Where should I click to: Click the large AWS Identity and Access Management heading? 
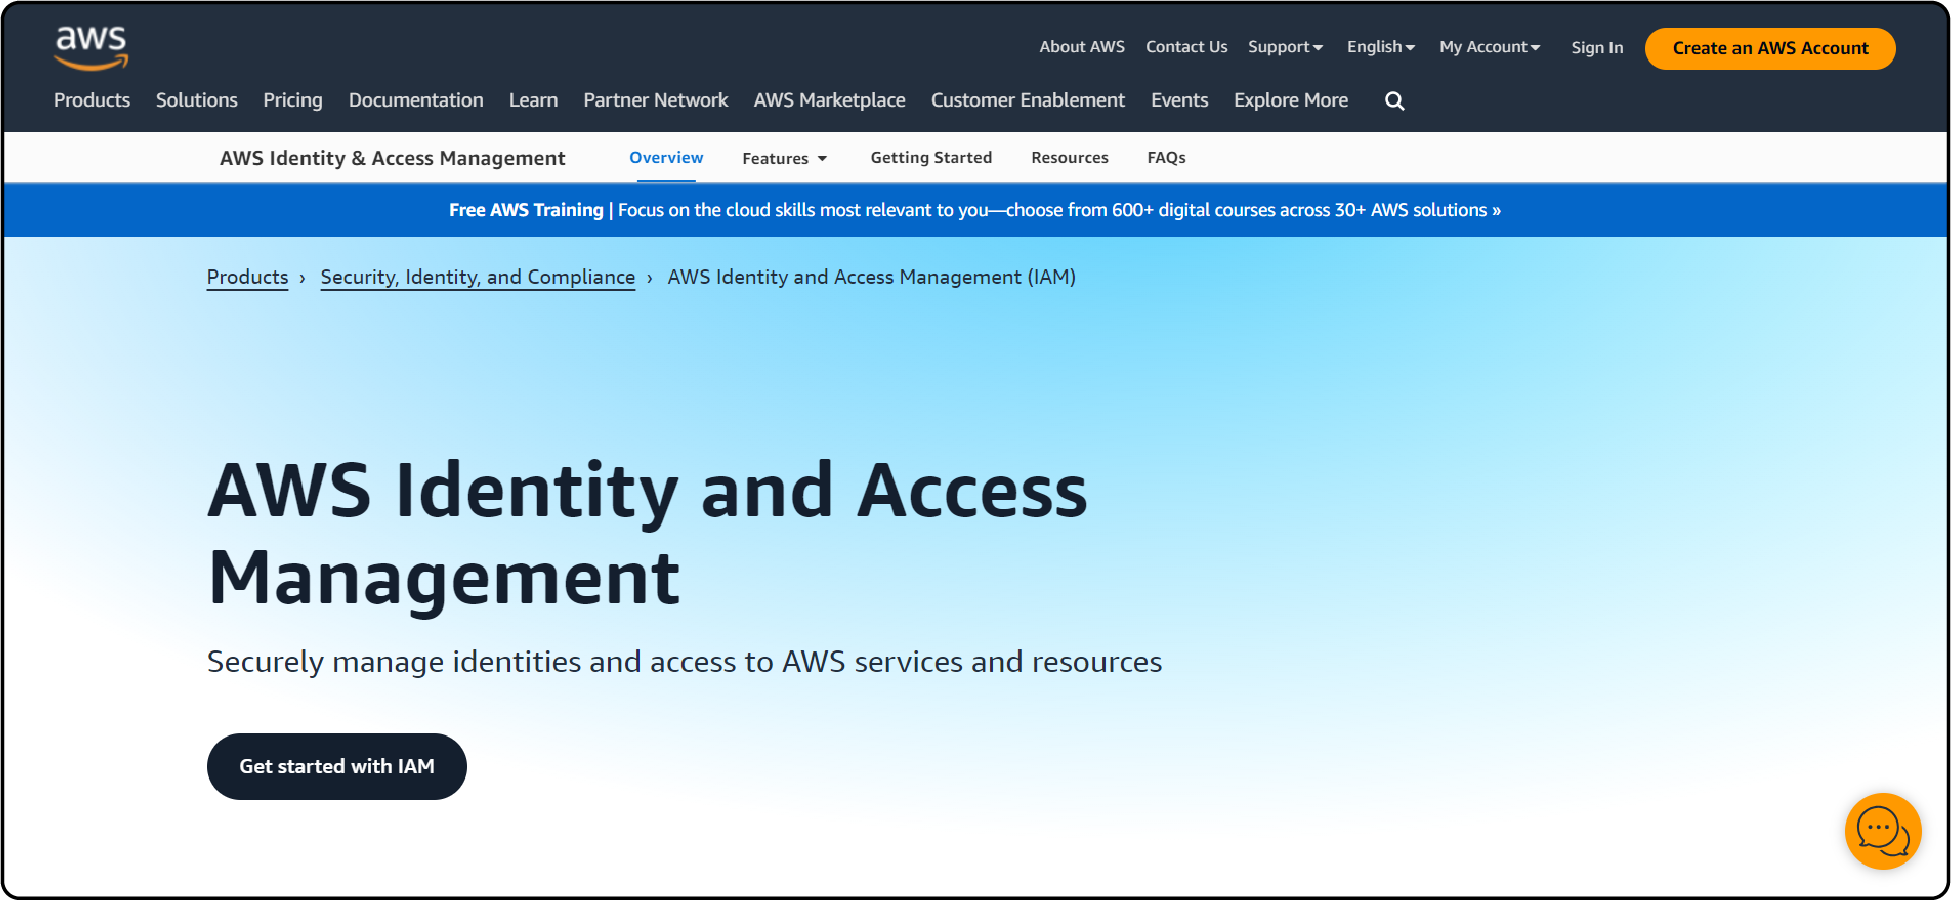(647, 534)
